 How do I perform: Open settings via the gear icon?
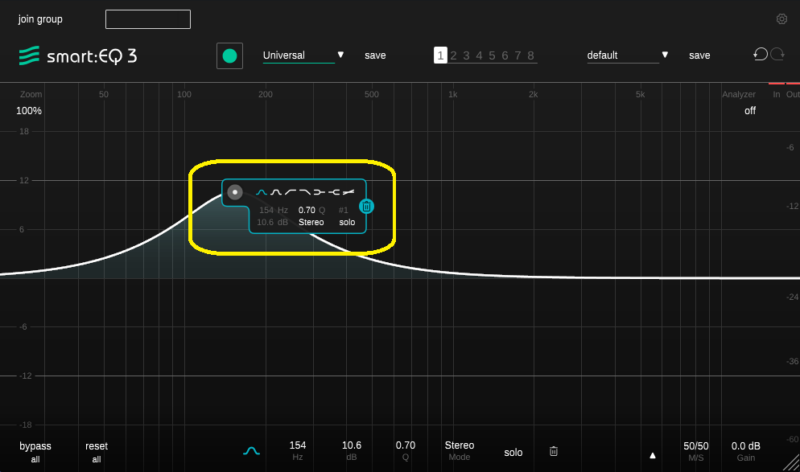tap(782, 19)
